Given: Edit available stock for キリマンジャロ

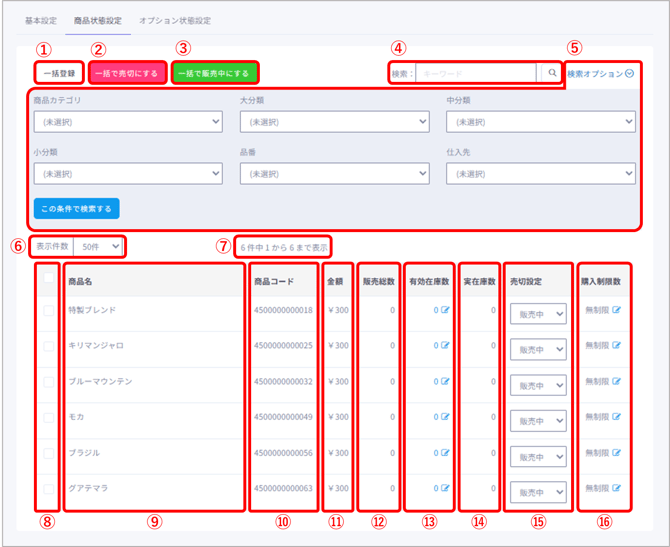Looking at the screenshot, I should click(446, 346).
